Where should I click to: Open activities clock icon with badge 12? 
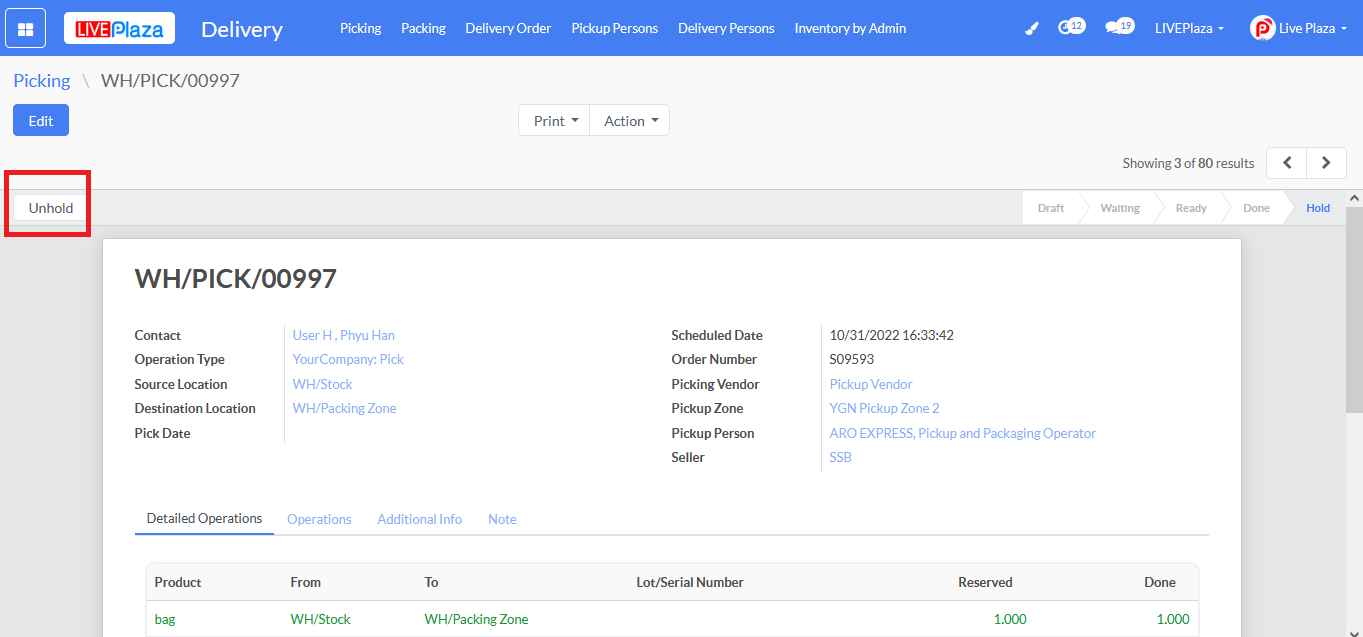pos(1071,27)
